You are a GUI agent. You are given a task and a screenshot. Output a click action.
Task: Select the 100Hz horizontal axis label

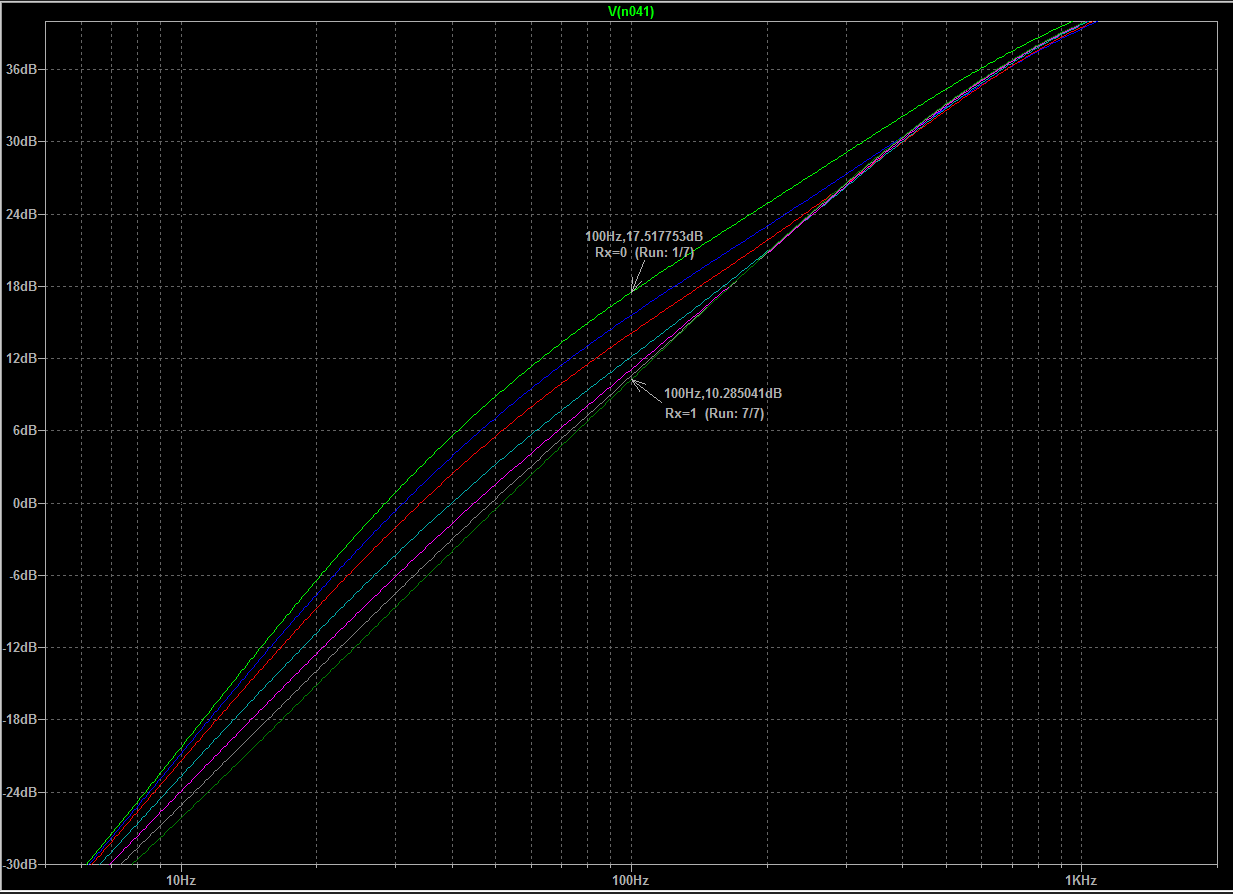click(x=631, y=880)
